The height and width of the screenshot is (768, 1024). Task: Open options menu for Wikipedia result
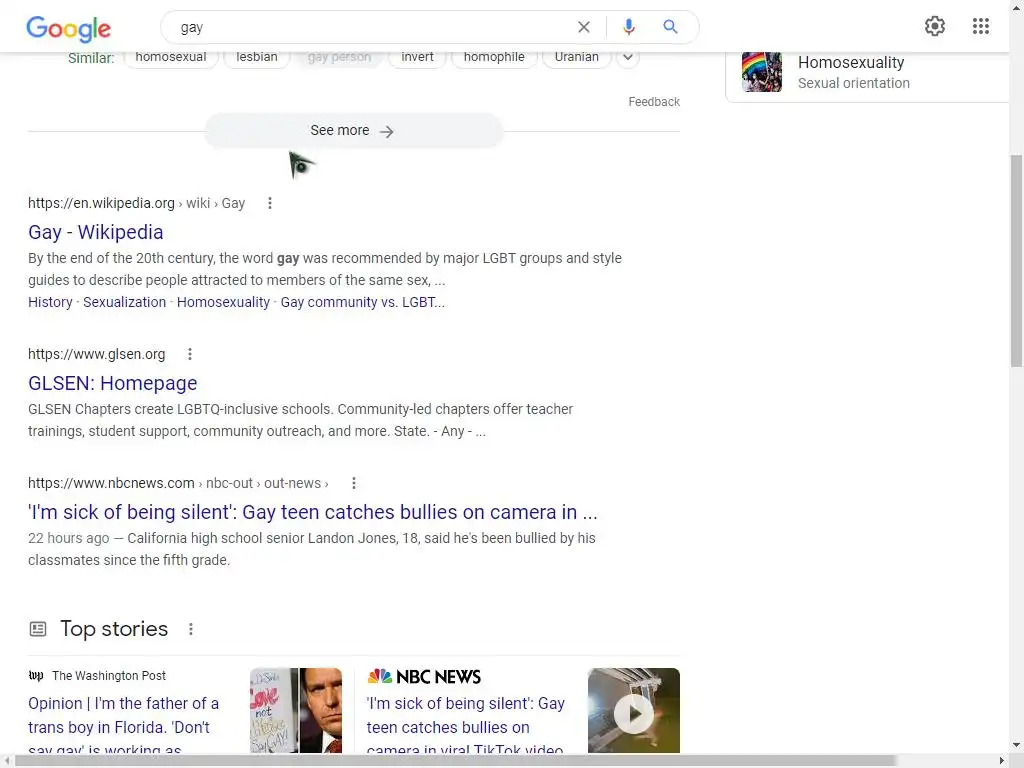(x=270, y=203)
